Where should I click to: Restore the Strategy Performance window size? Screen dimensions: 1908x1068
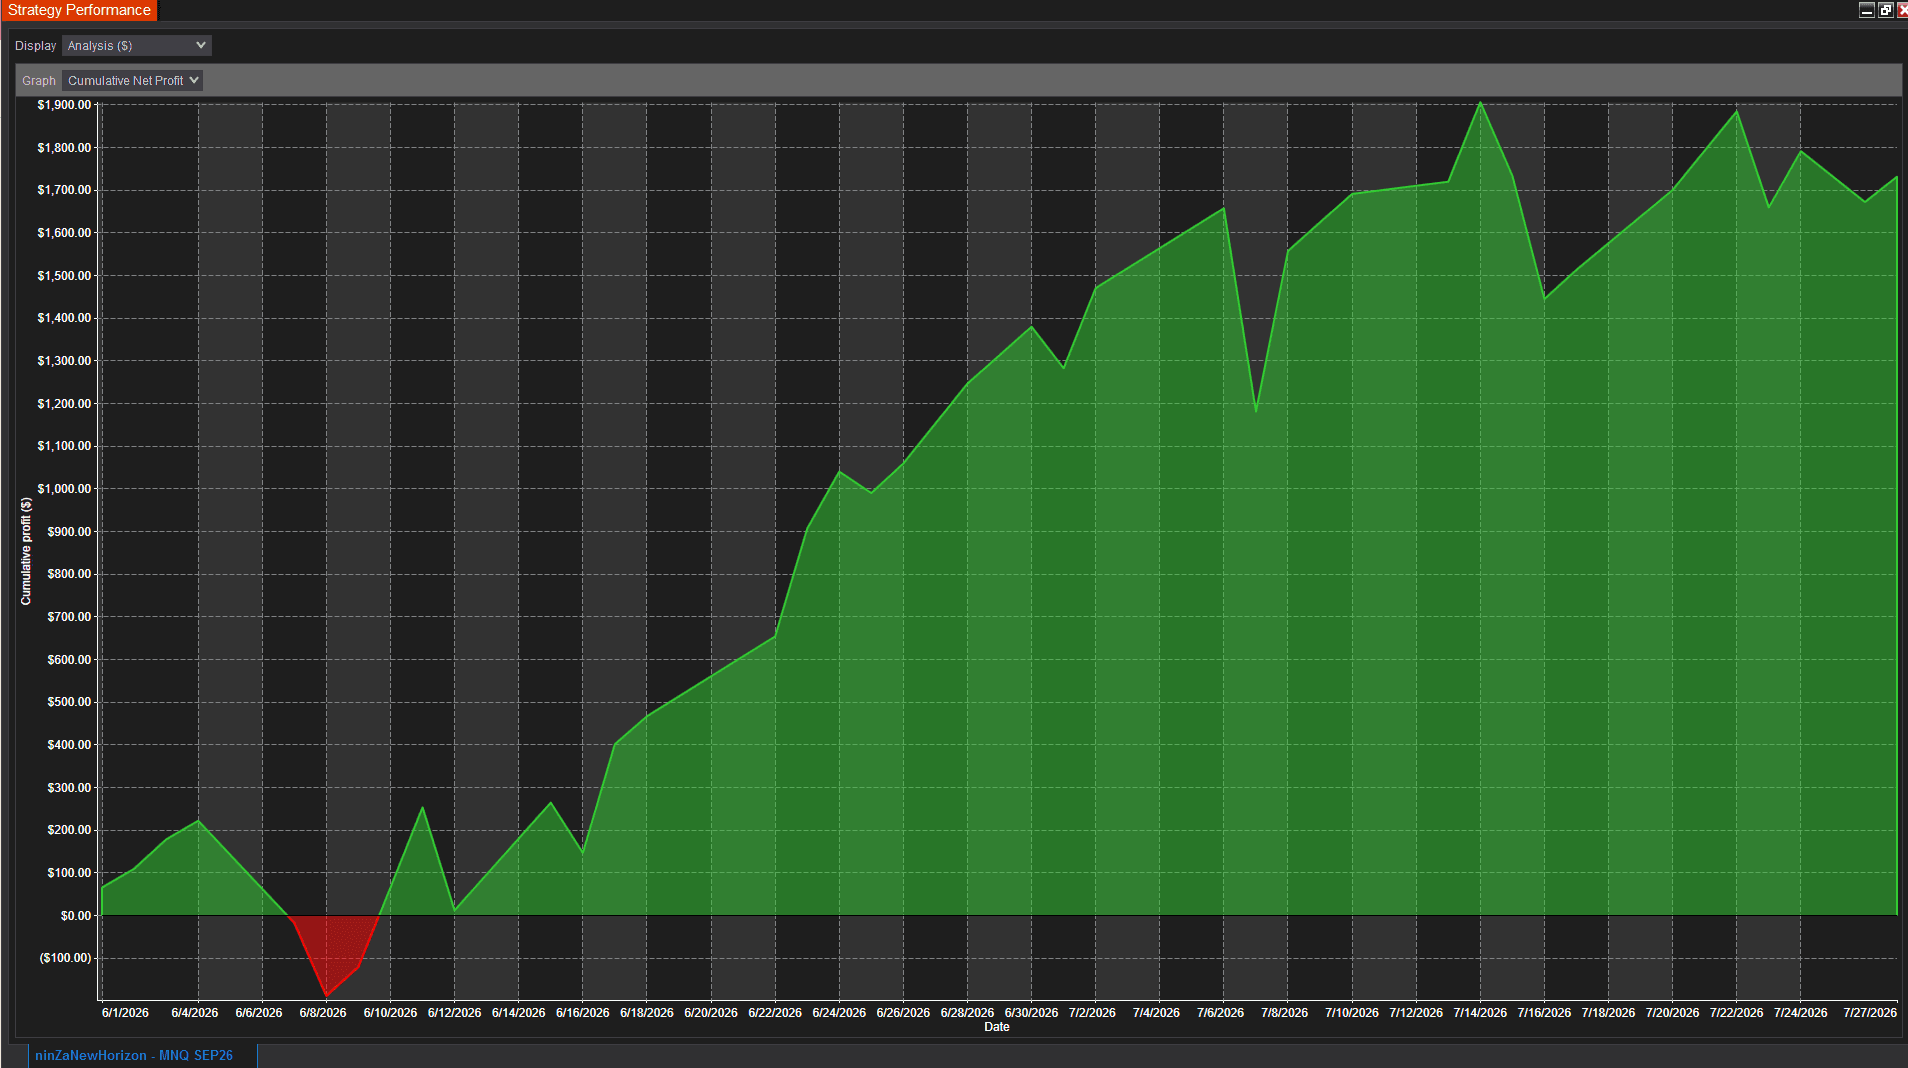1885,10
